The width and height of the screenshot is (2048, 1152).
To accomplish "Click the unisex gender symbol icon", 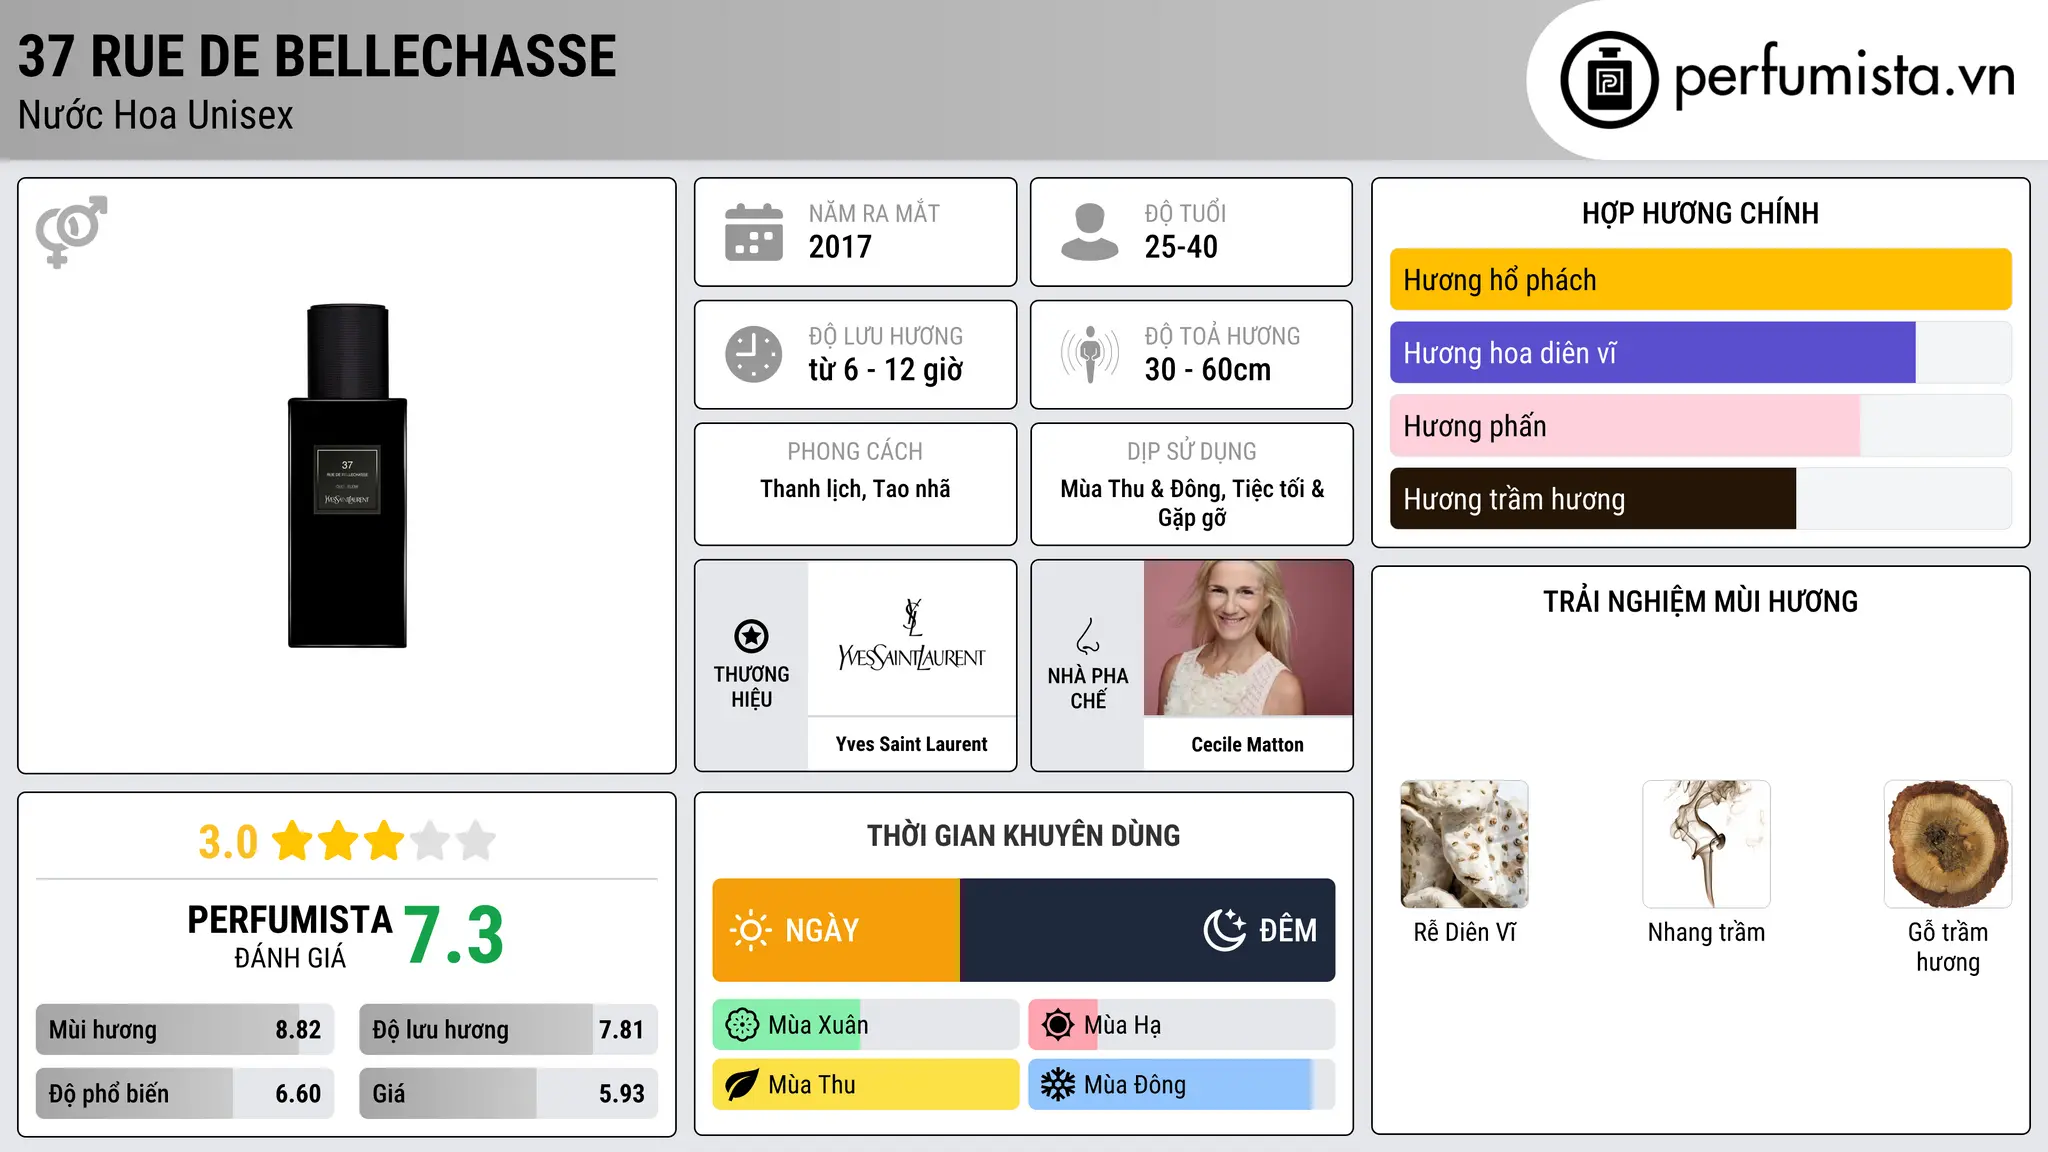I will [x=71, y=231].
